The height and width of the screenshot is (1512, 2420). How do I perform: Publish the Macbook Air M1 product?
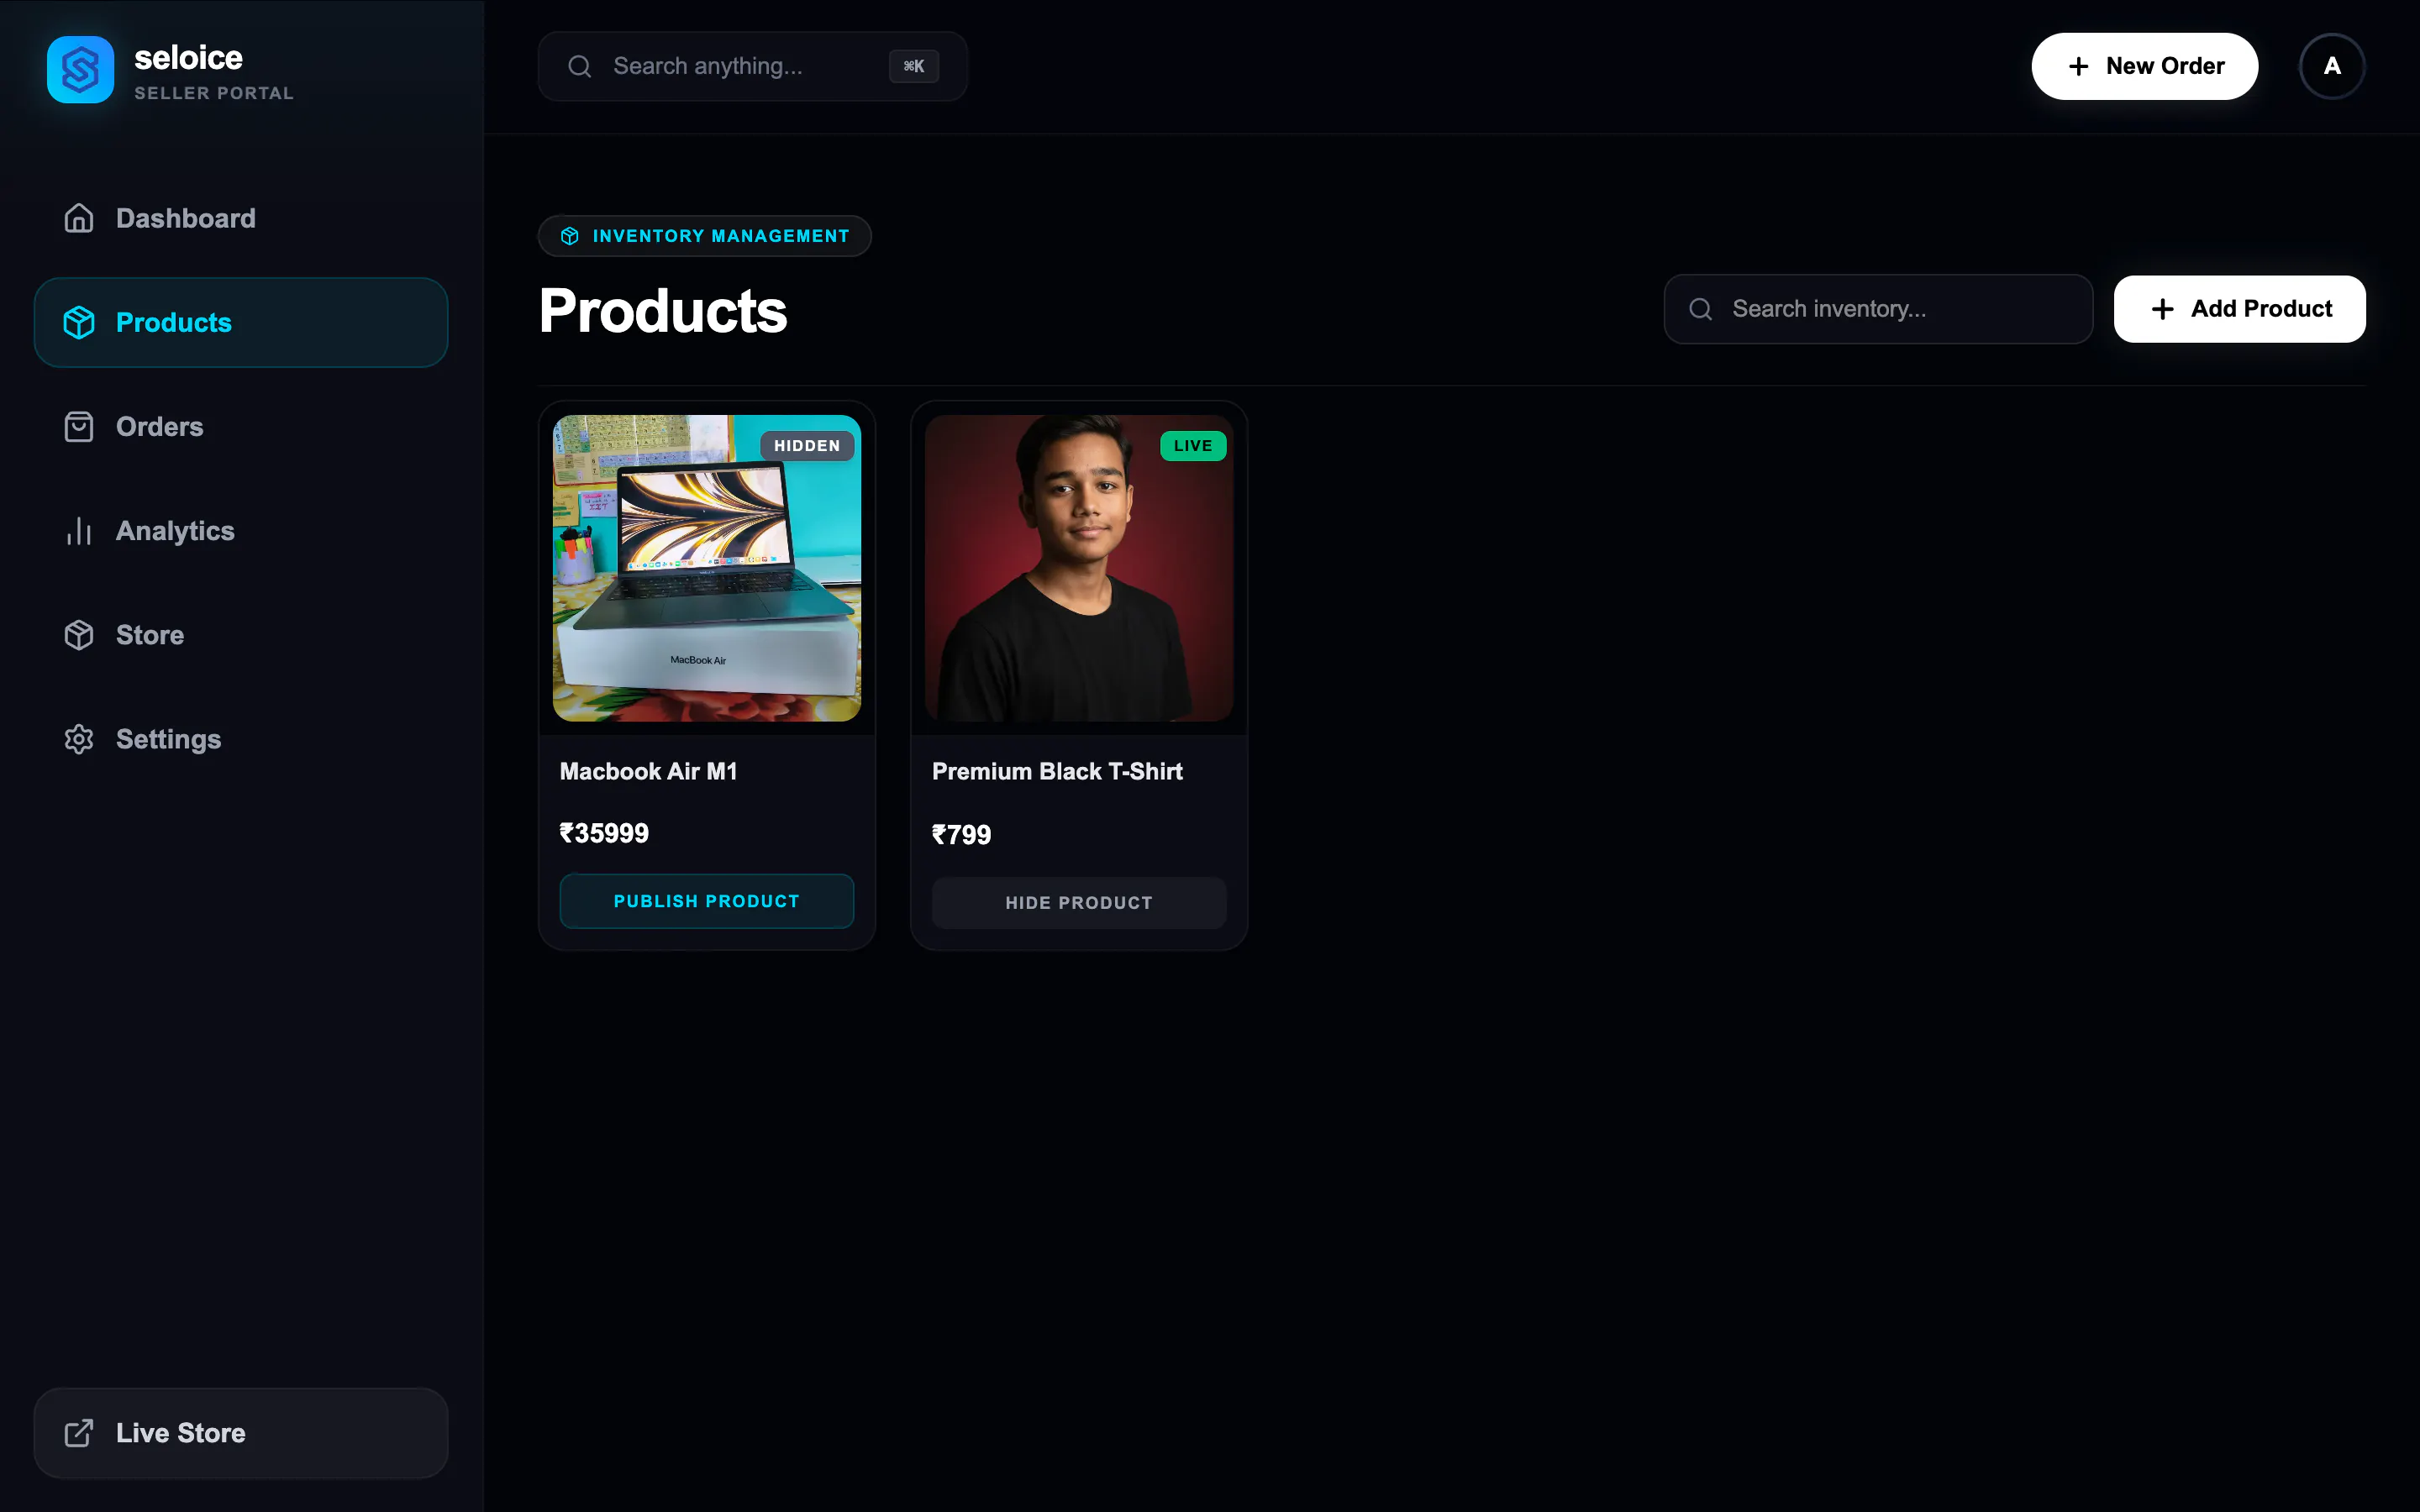707,901
